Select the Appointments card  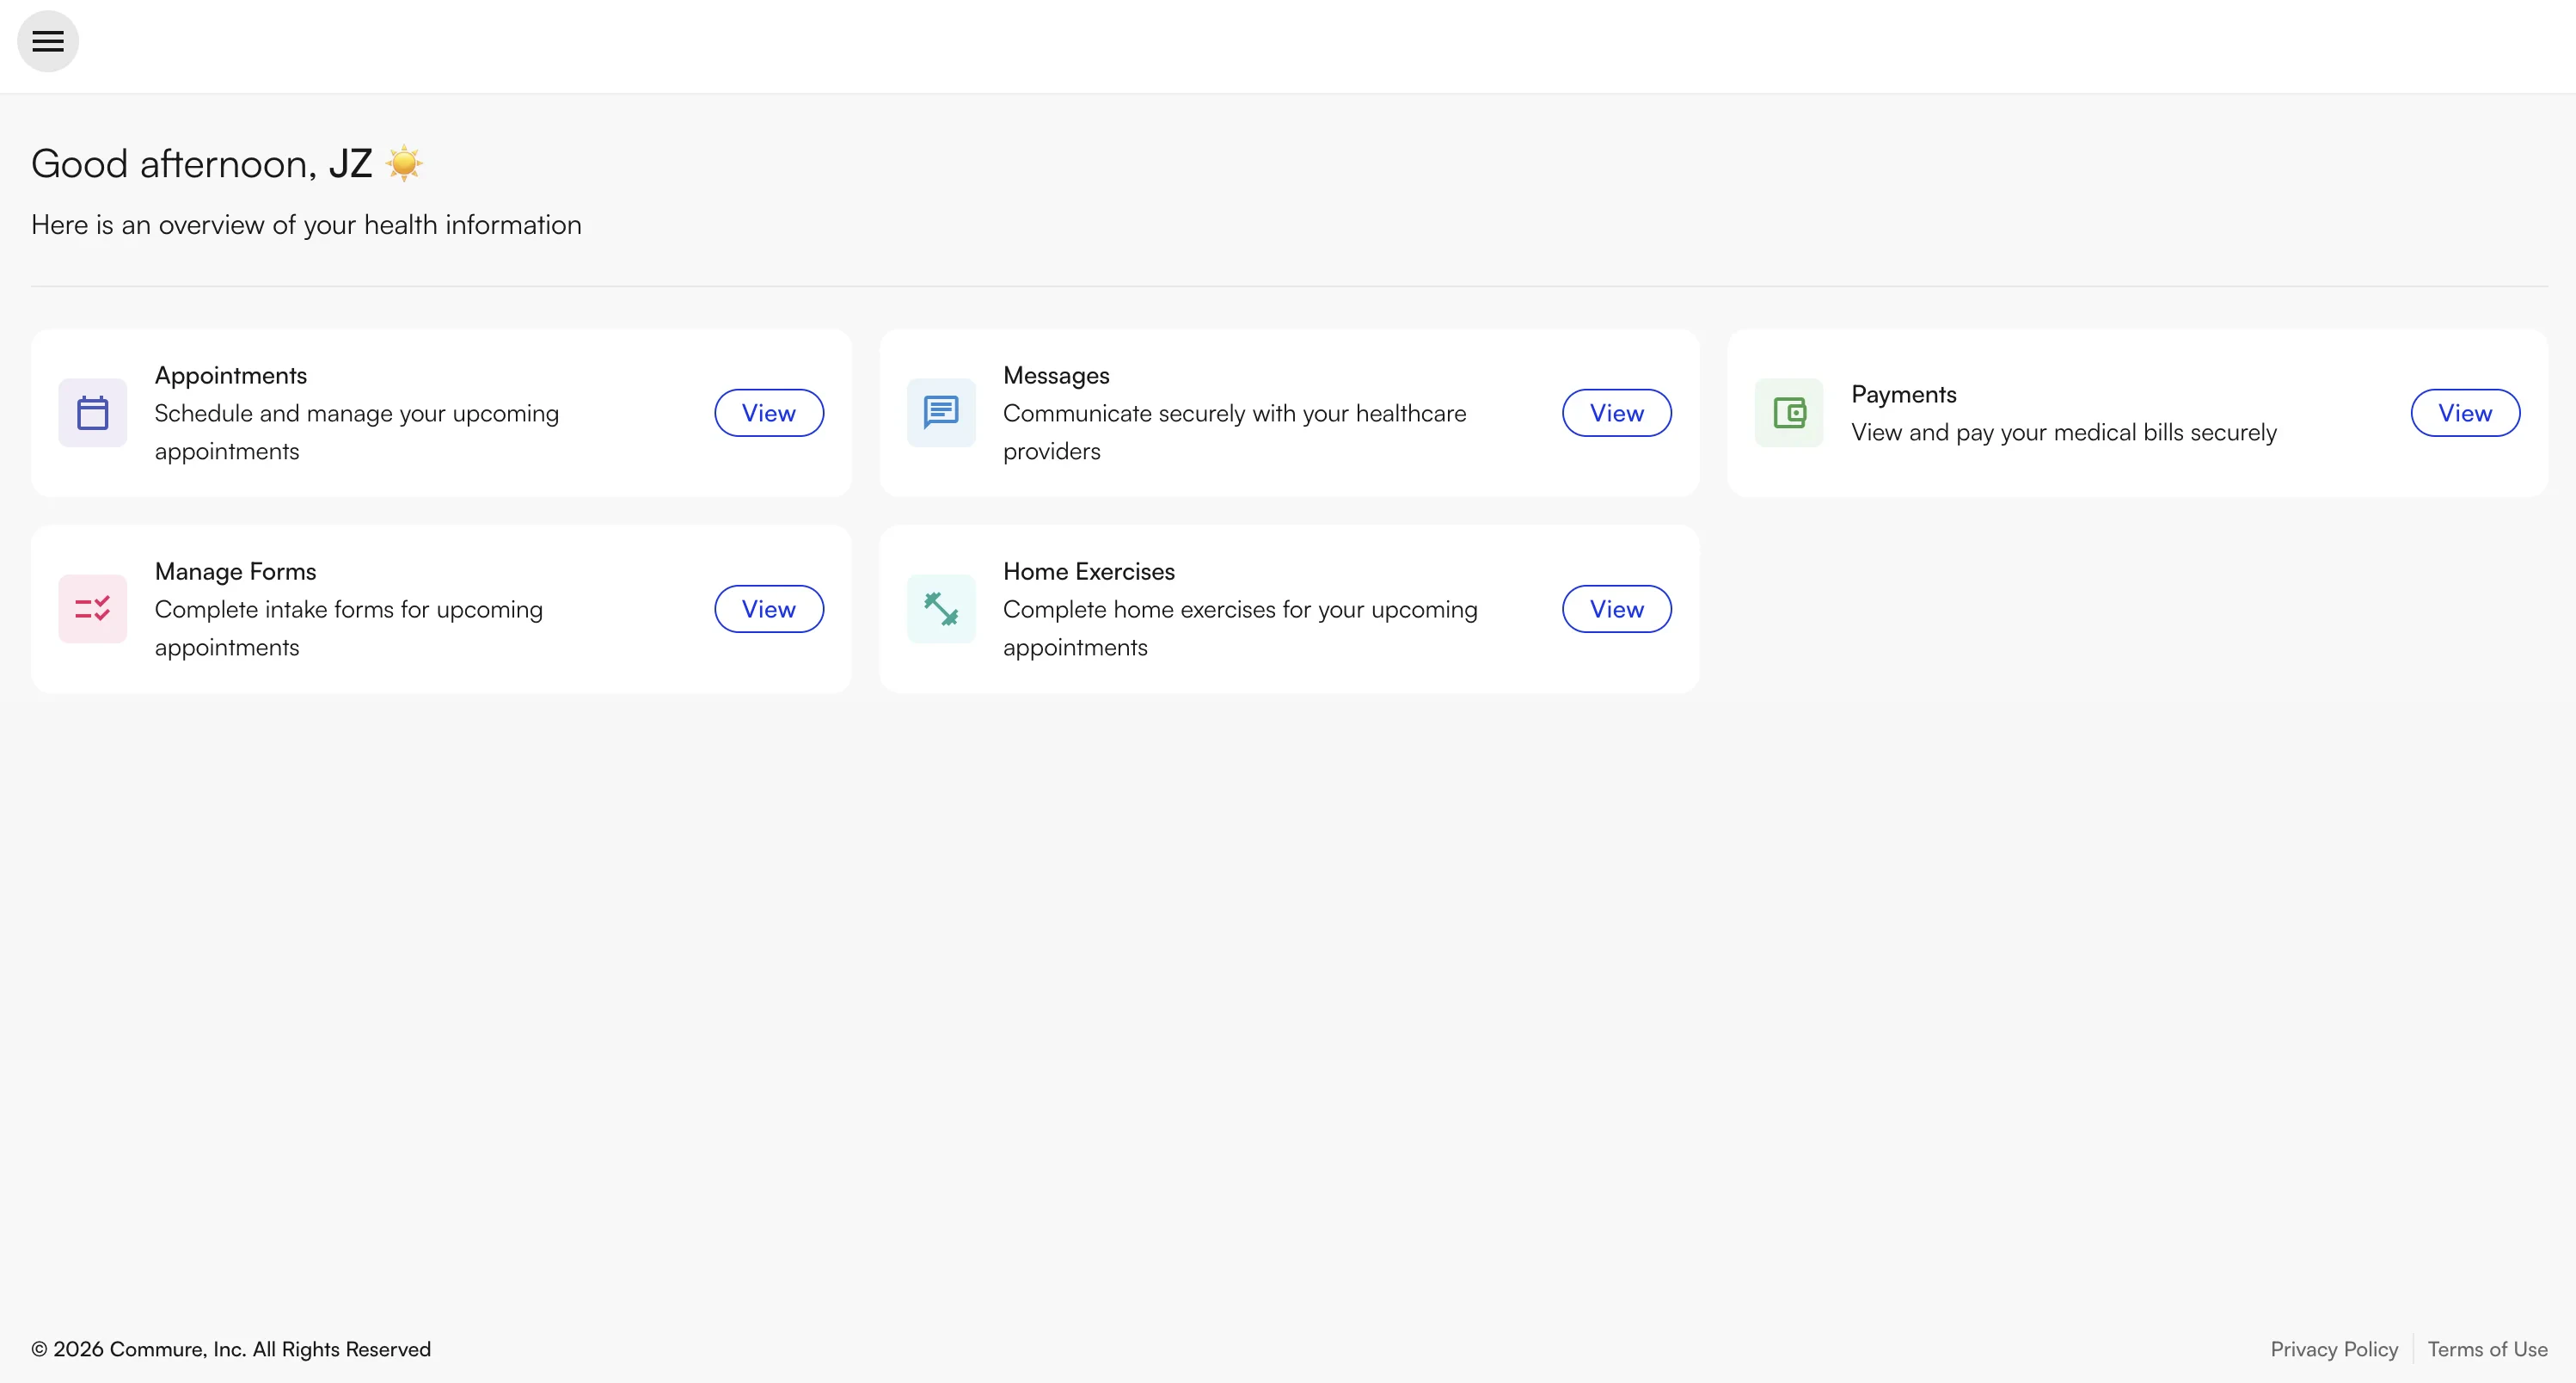tap(440, 412)
